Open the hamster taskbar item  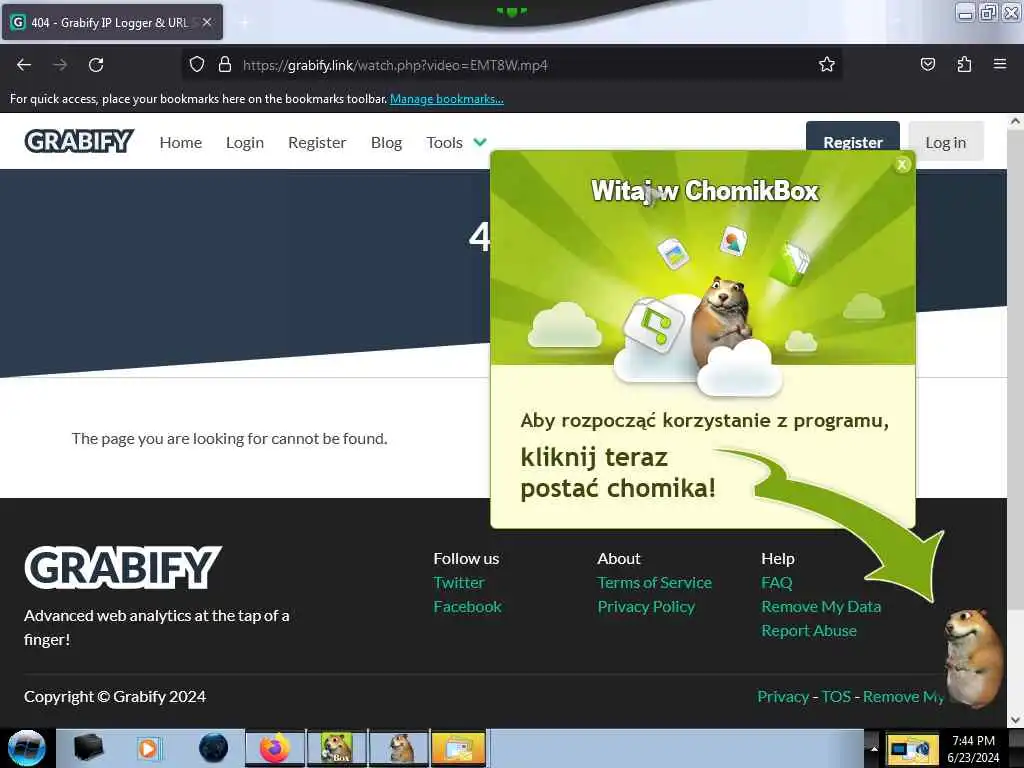399,748
